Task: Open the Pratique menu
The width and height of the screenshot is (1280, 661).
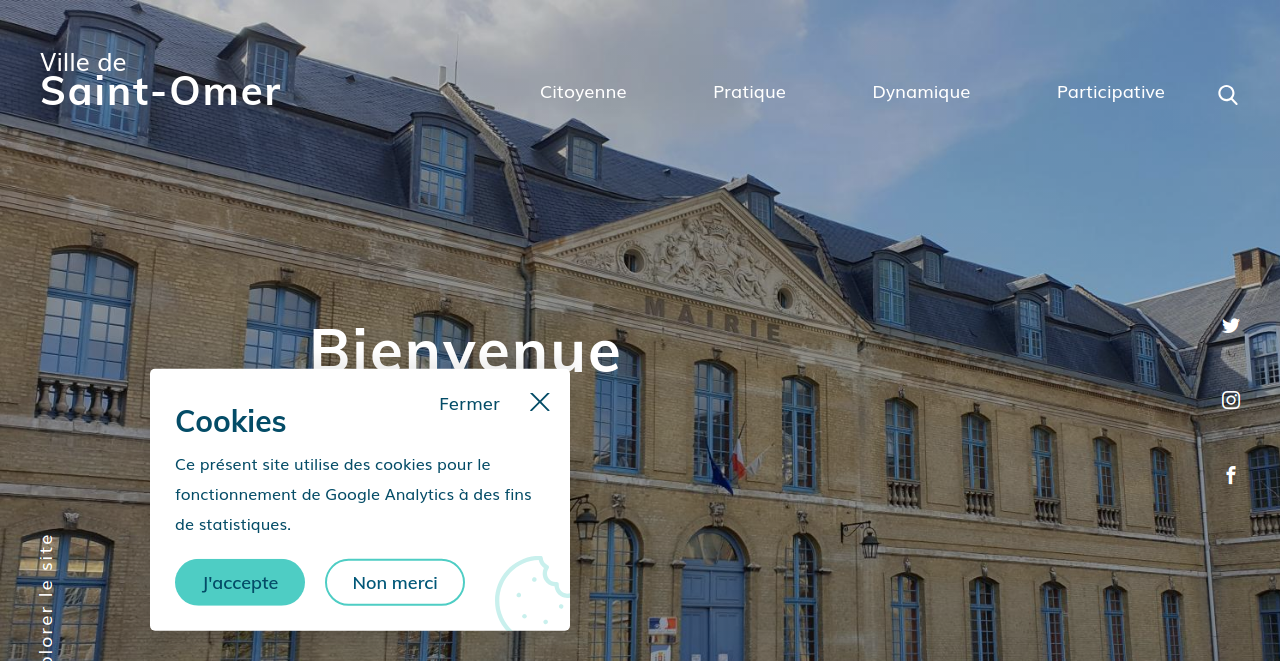Action: (749, 92)
